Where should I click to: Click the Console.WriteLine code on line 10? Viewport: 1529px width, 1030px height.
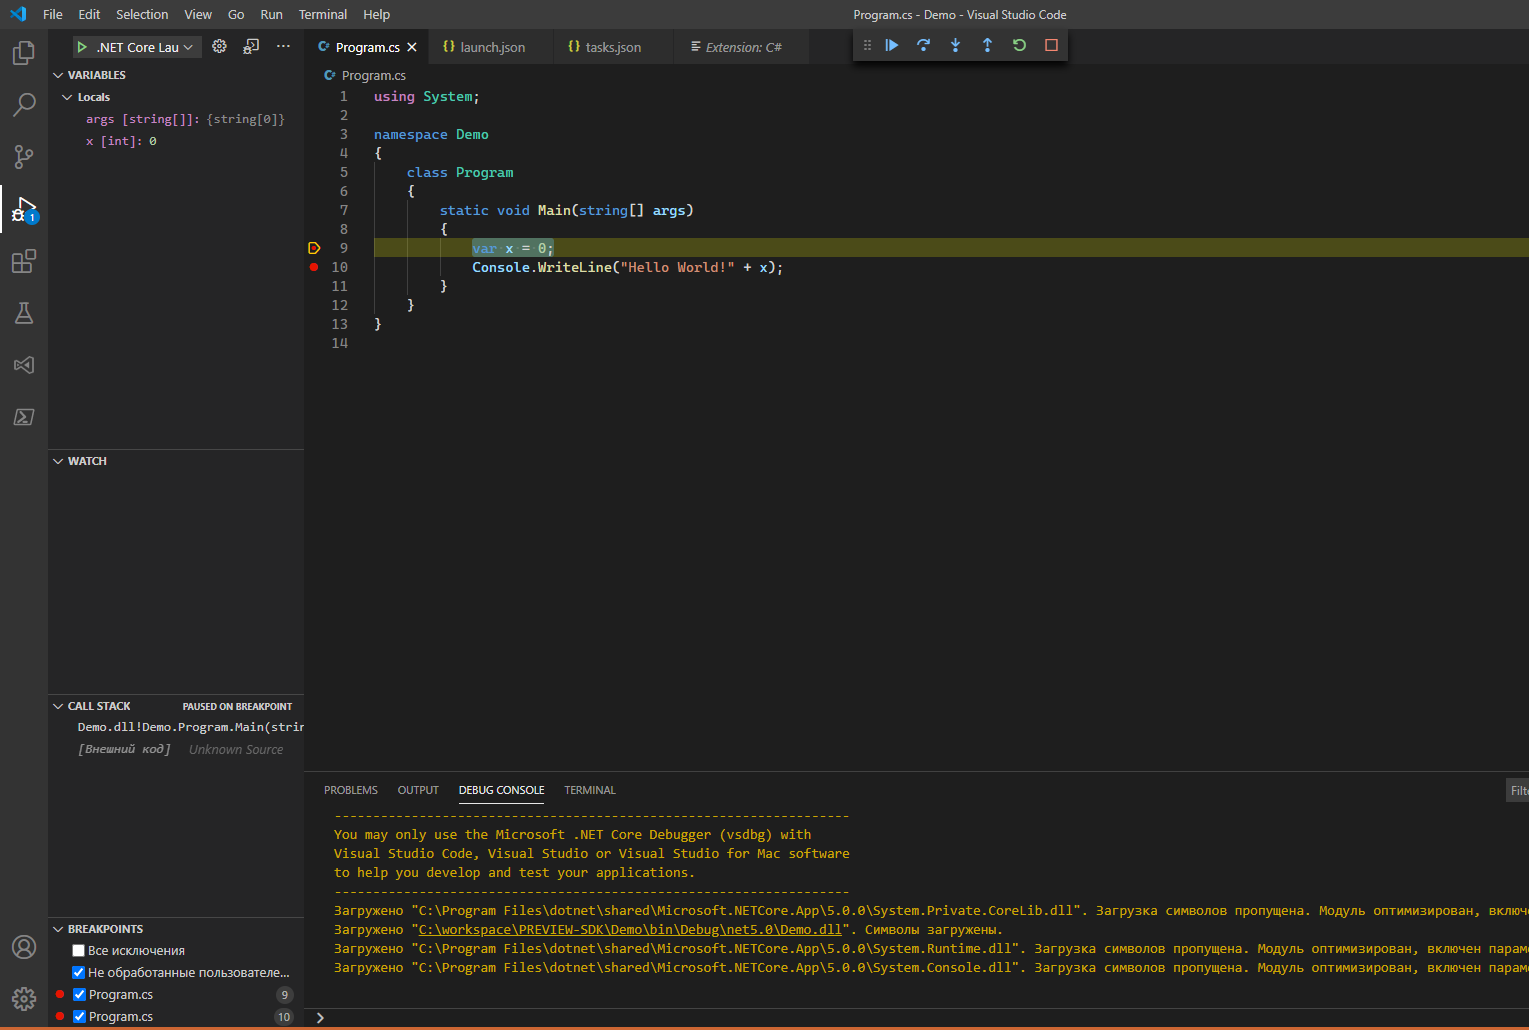pyautogui.click(x=627, y=267)
